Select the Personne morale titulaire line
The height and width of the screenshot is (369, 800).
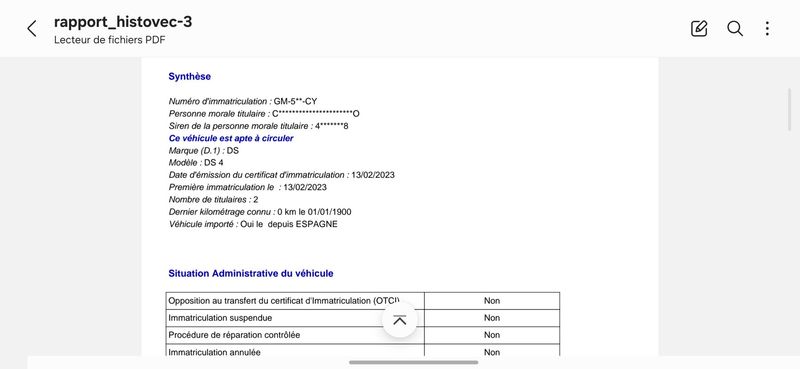[264, 114]
